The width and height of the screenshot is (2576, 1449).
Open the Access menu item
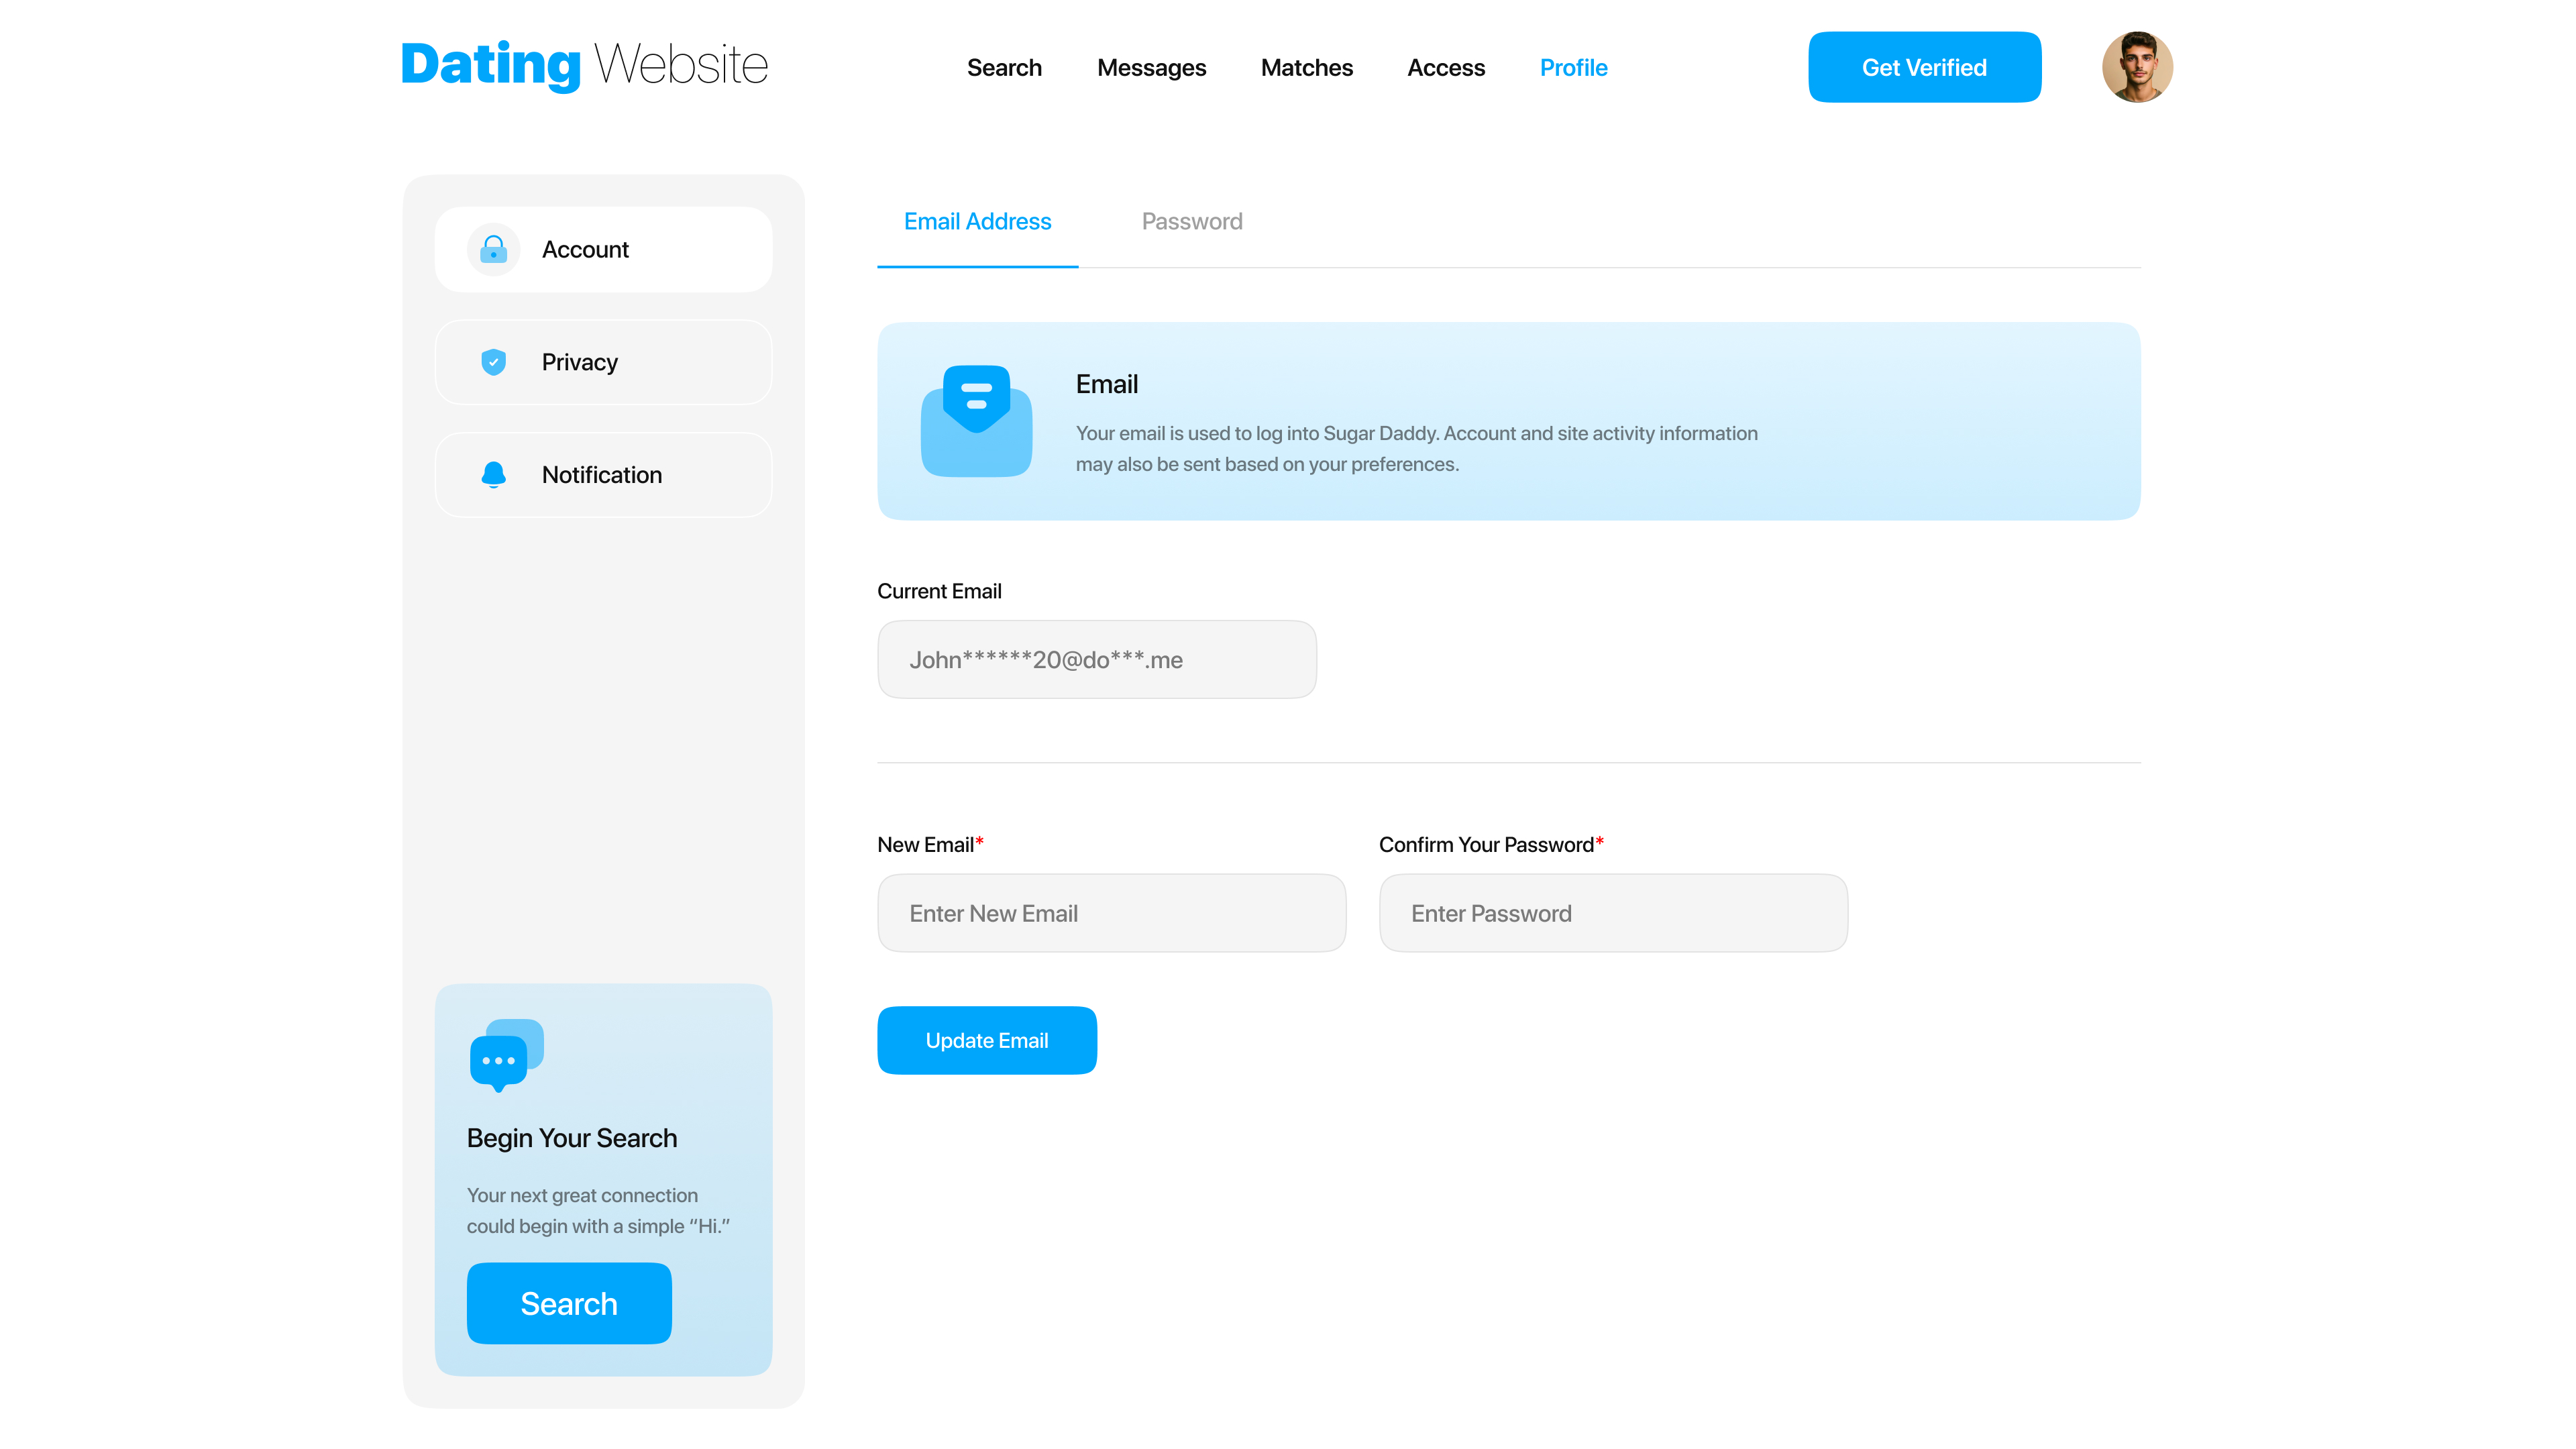click(x=1445, y=68)
